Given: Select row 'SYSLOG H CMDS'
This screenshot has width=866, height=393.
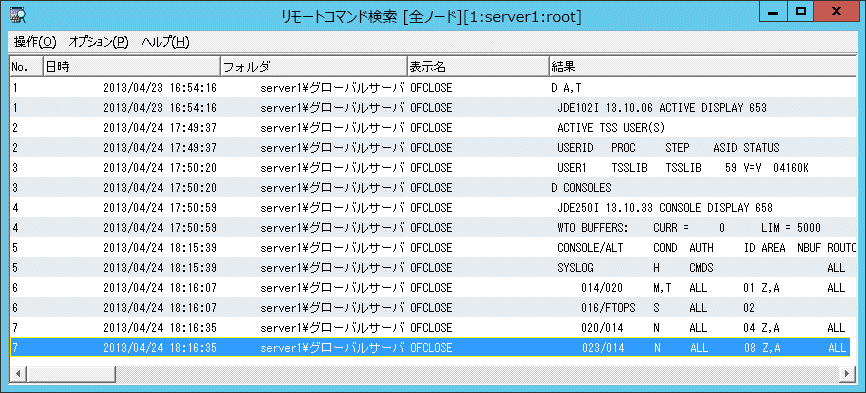Looking at the screenshot, I should click(x=430, y=267).
